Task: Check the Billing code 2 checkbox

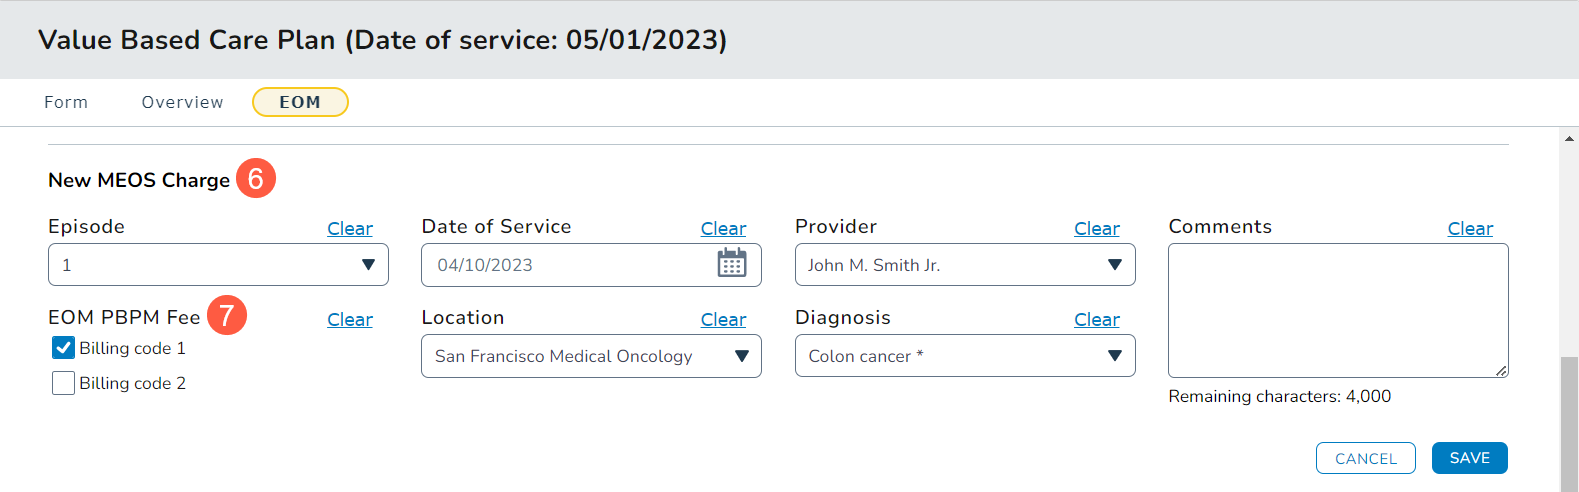Action: coord(63,383)
